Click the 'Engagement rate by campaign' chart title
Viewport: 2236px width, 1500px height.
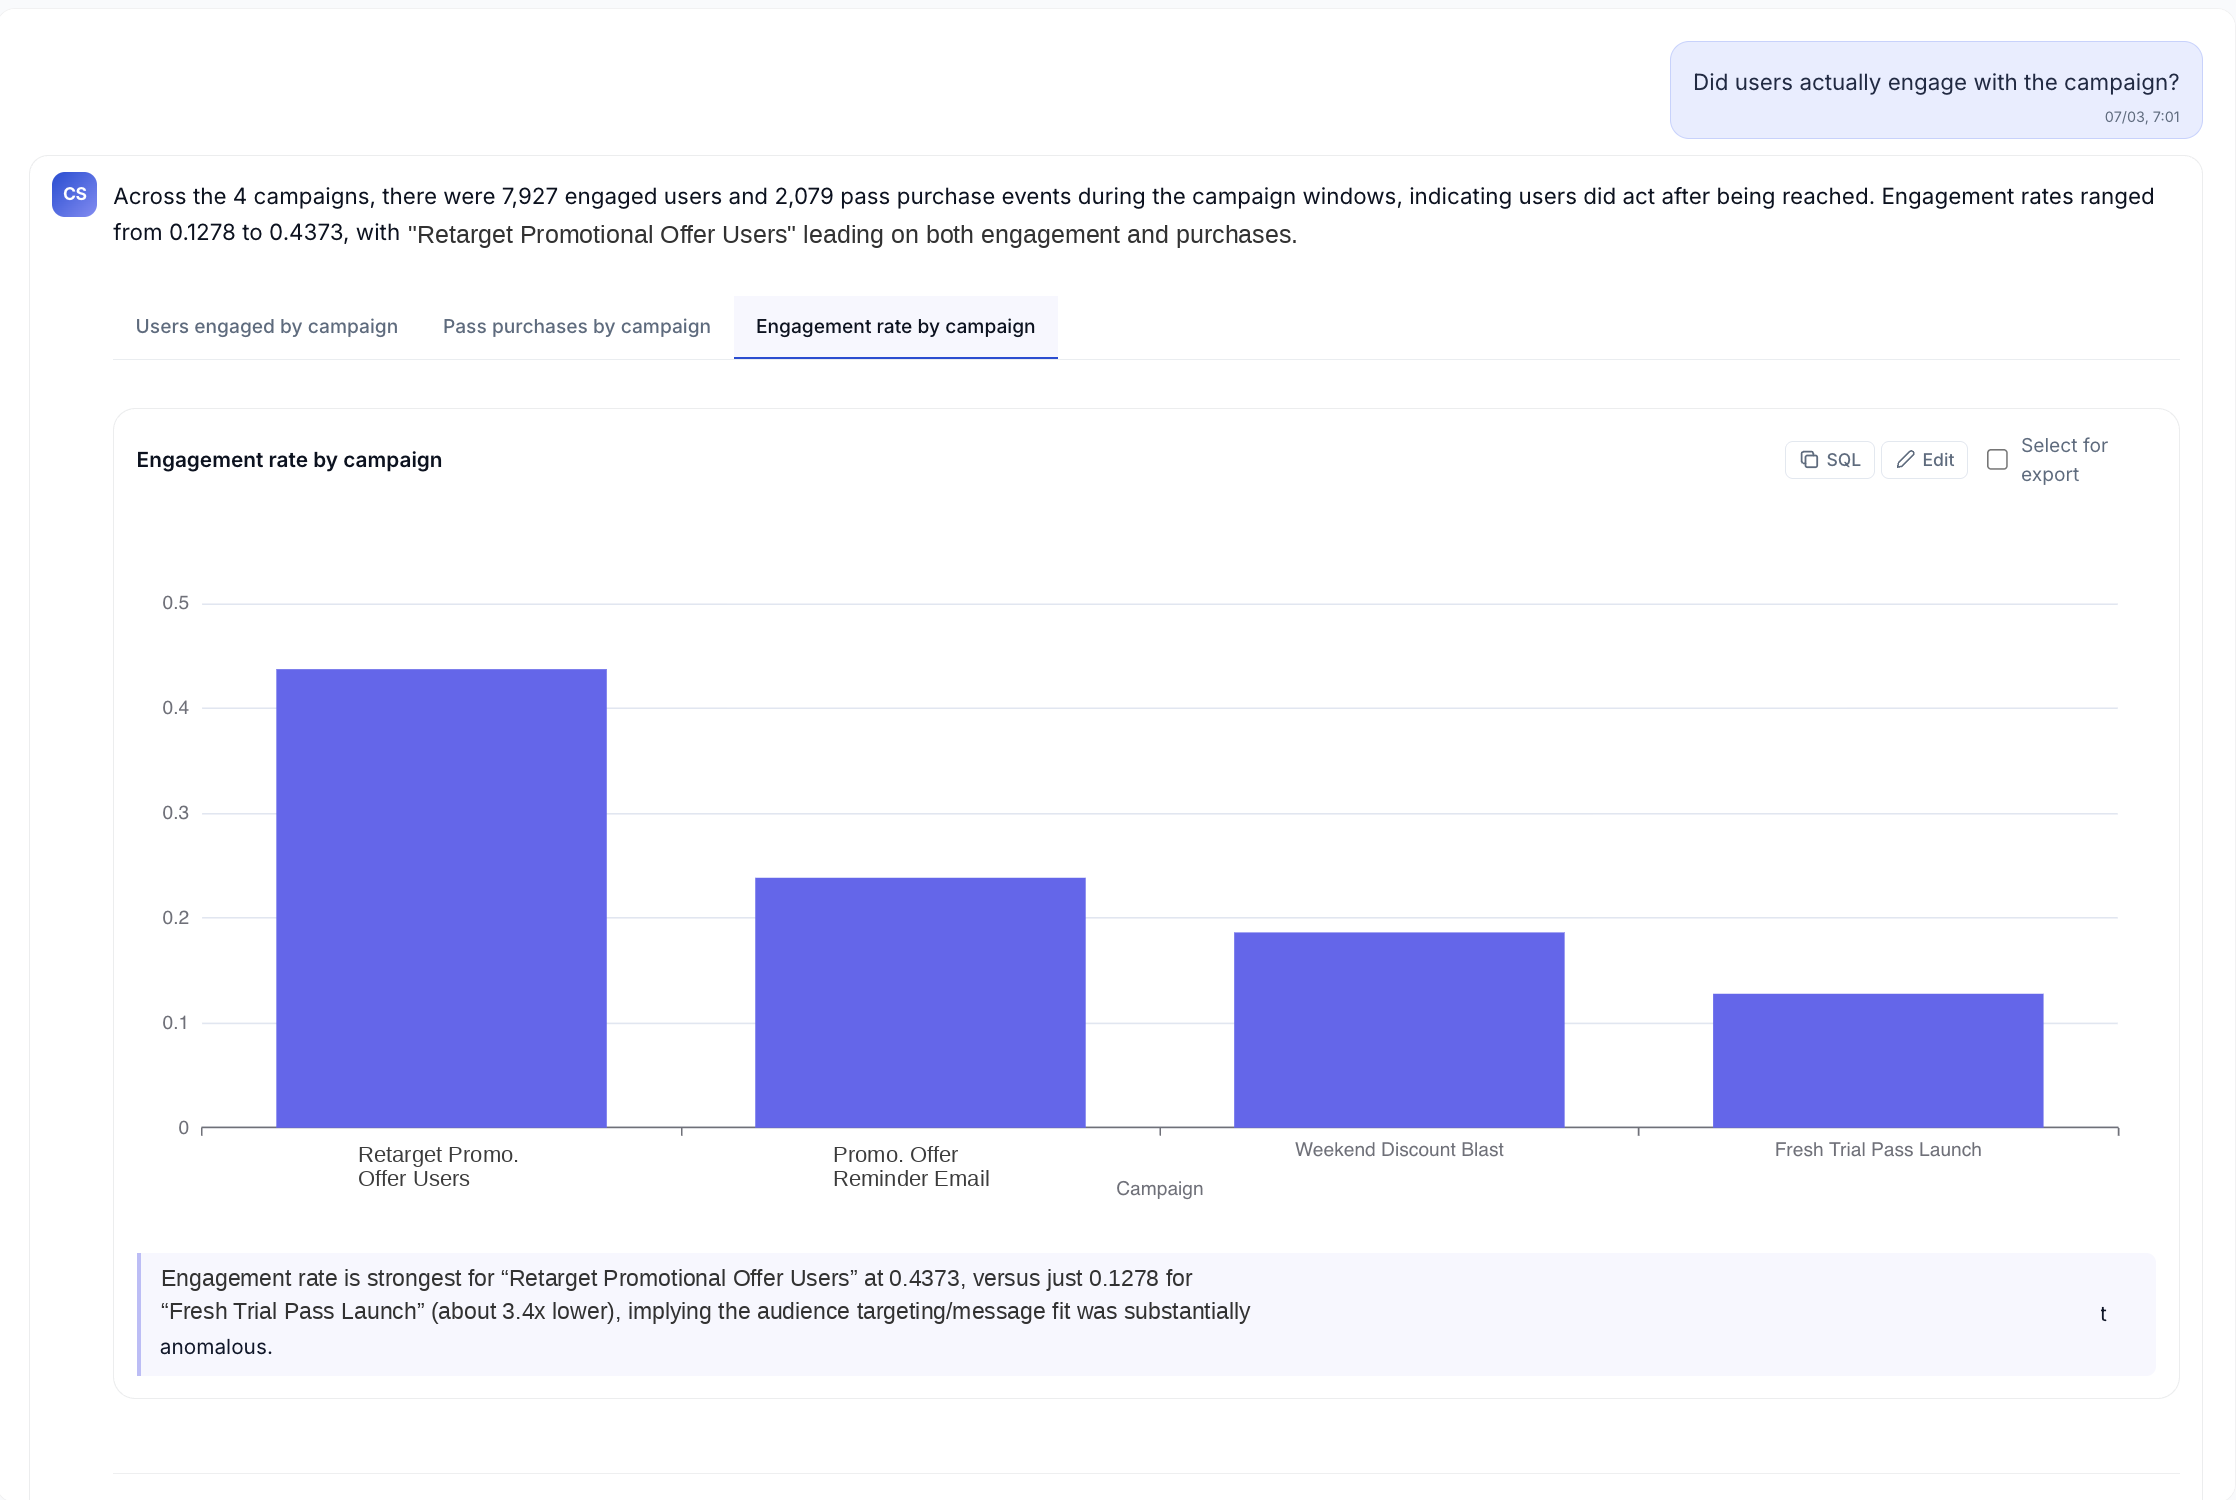[289, 460]
